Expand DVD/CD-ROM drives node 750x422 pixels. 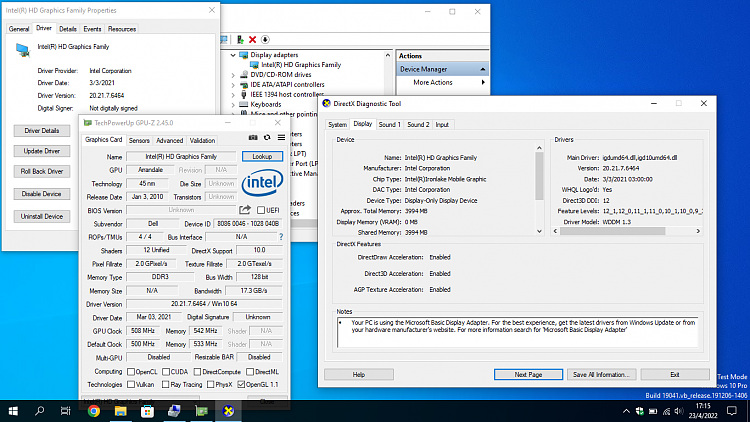tap(233, 75)
